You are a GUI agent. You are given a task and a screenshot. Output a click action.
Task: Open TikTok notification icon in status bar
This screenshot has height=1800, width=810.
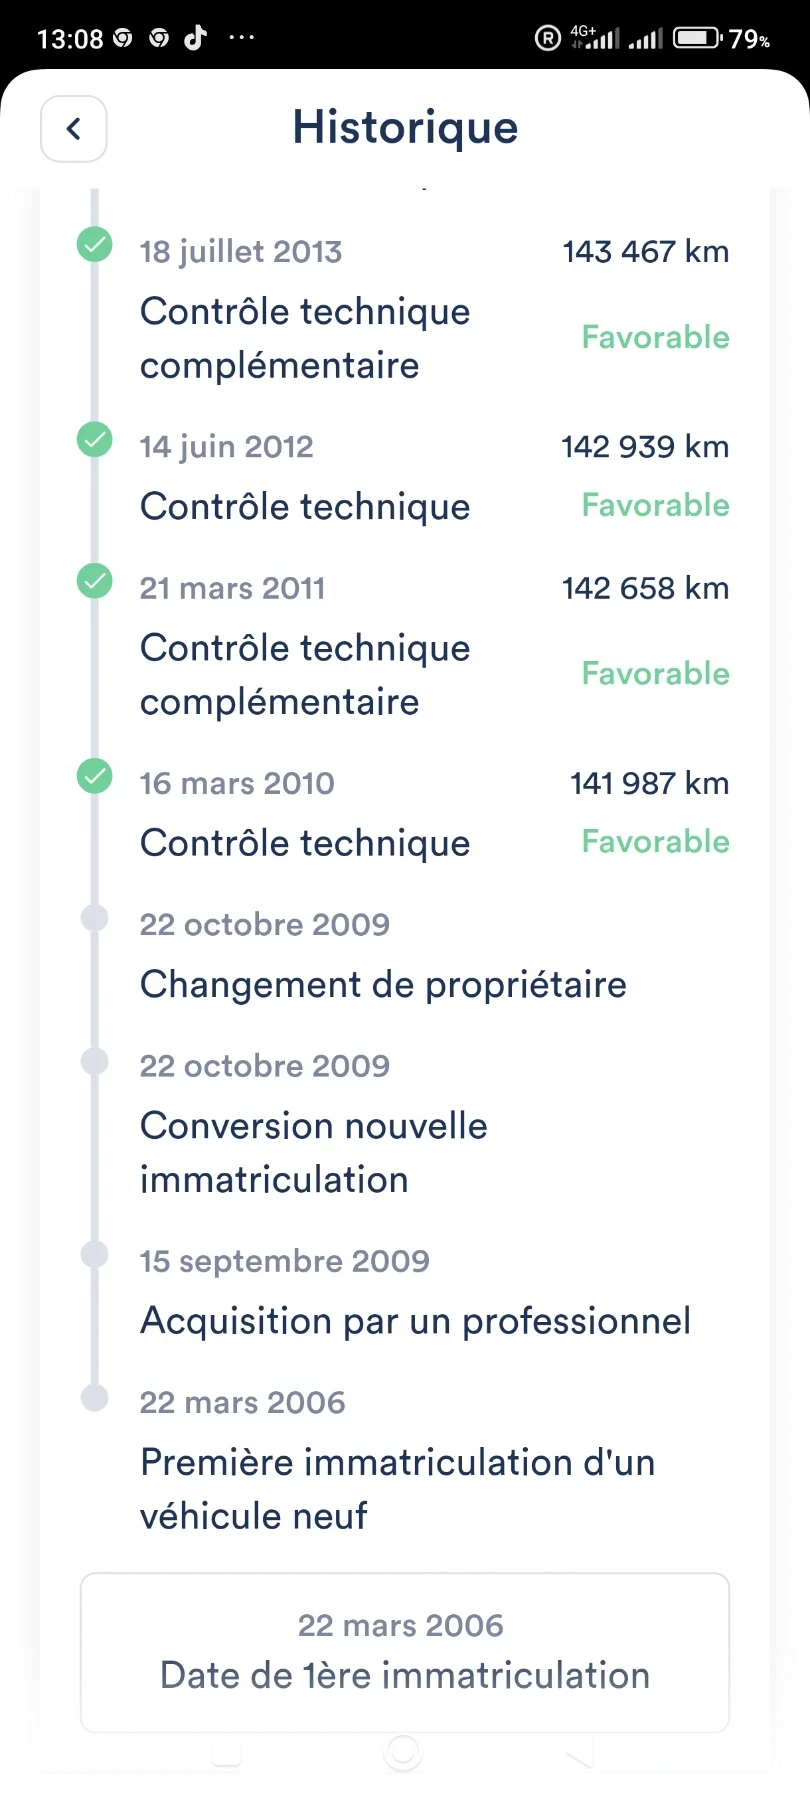196,38
